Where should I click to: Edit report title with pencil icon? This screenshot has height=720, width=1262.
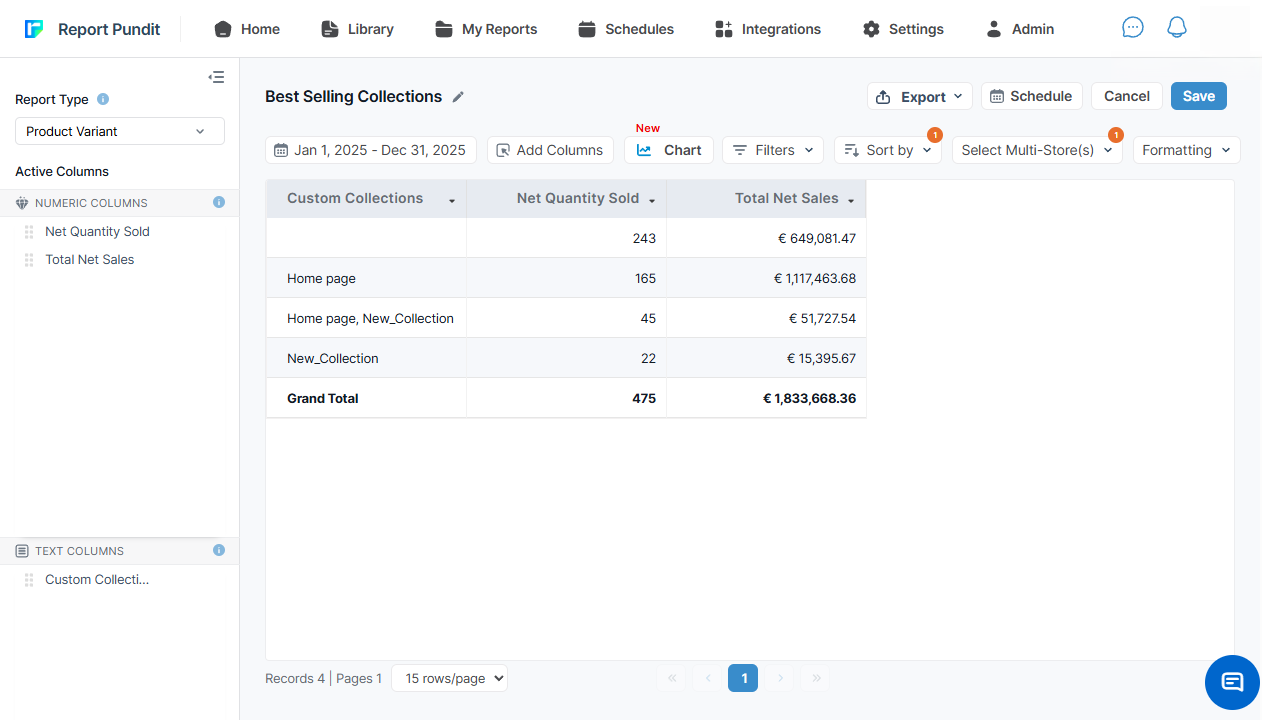(458, 97)
